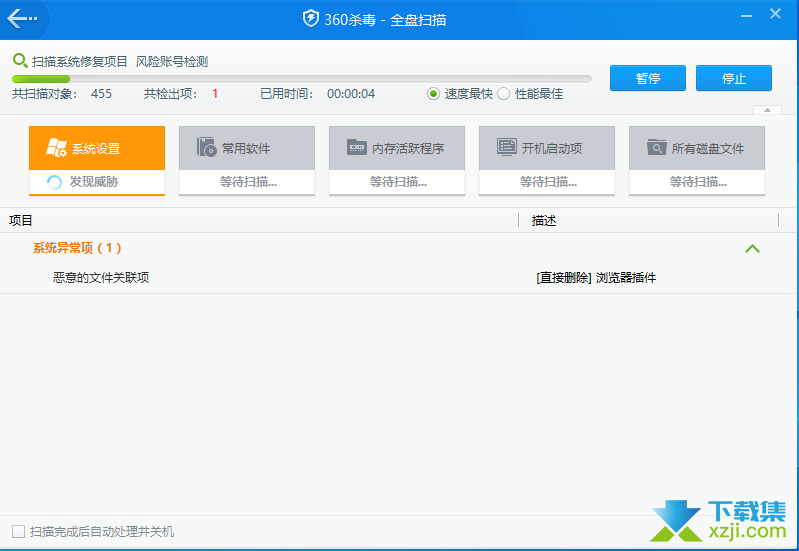Click the 360 shield logo in title
Screen dimensions: 799x551
coord(310,19)
